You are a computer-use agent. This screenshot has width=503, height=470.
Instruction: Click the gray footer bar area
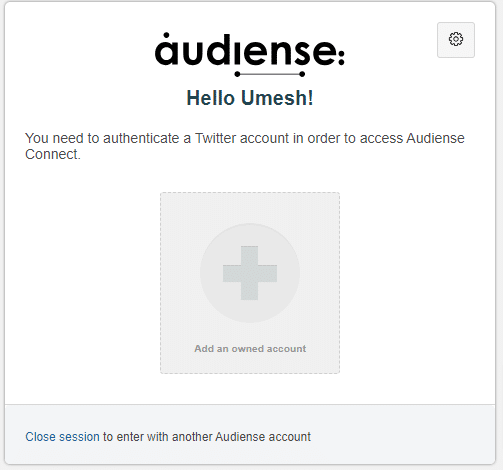(250, 434)
